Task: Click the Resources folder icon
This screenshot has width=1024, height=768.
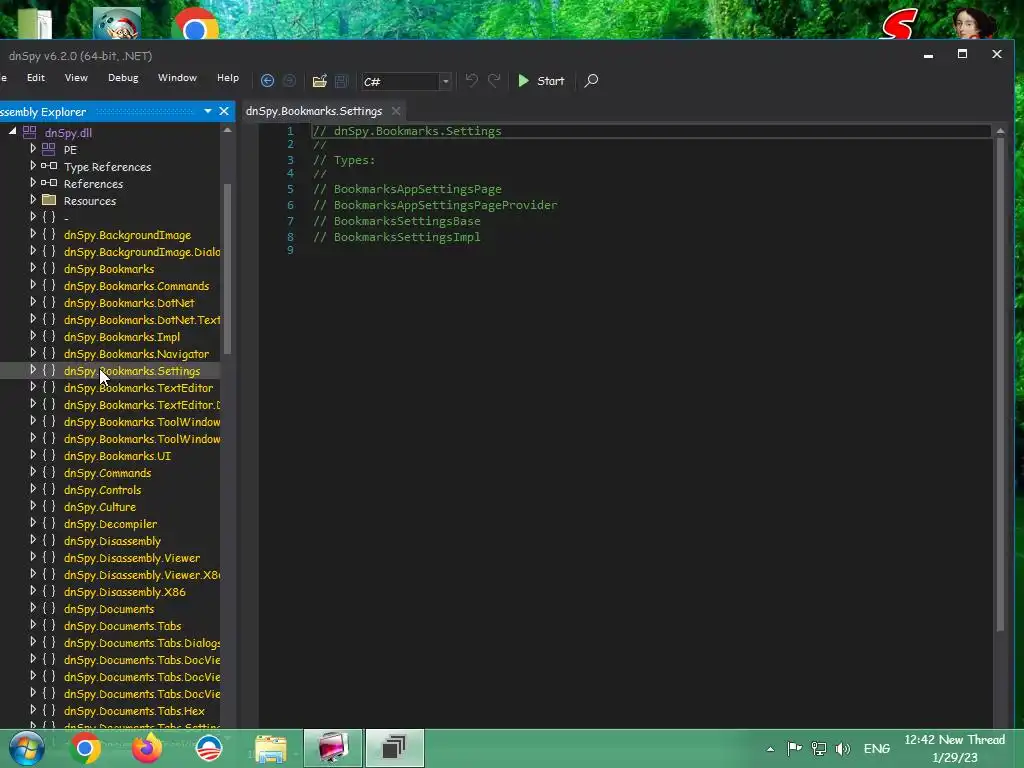Action: coord(49,200)
